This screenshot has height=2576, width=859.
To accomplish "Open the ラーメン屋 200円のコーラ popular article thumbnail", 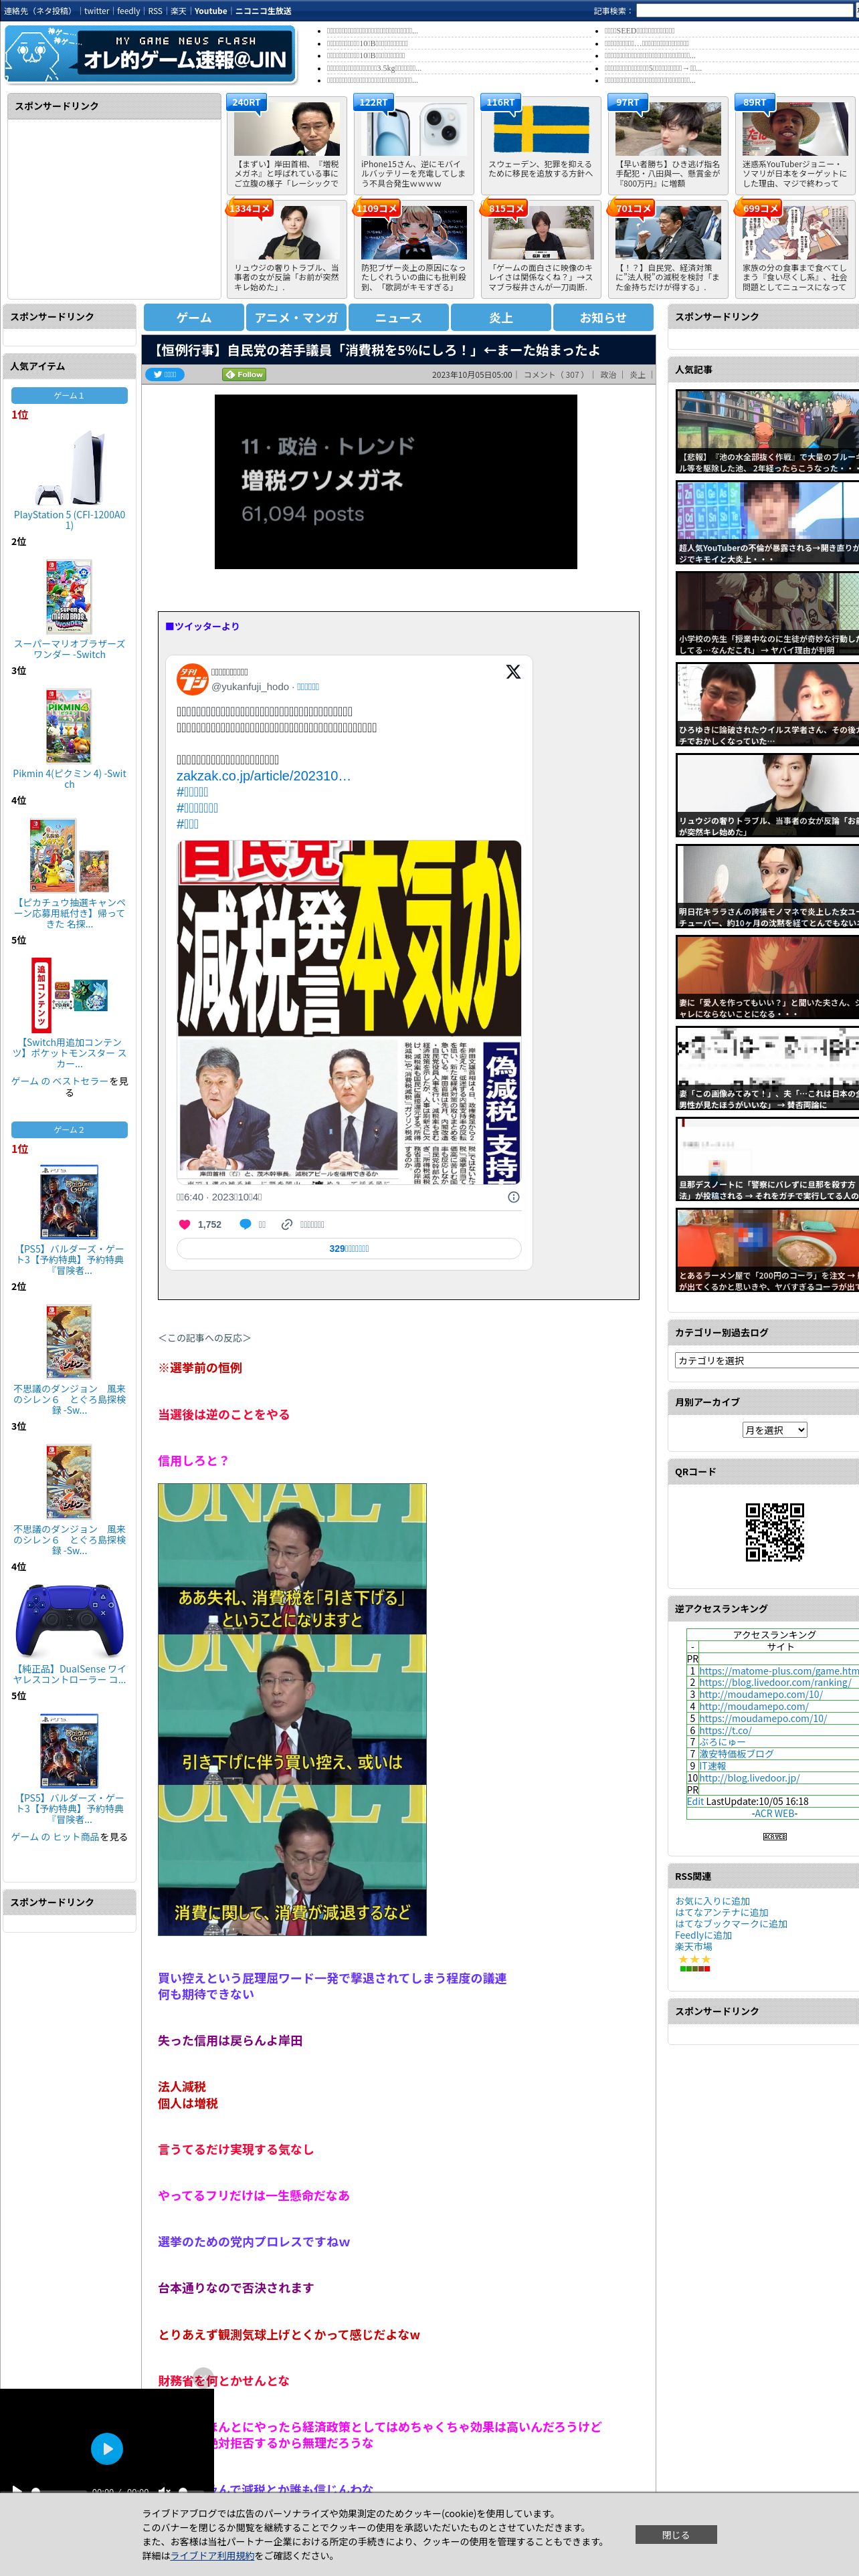I will coord(767,1251).
